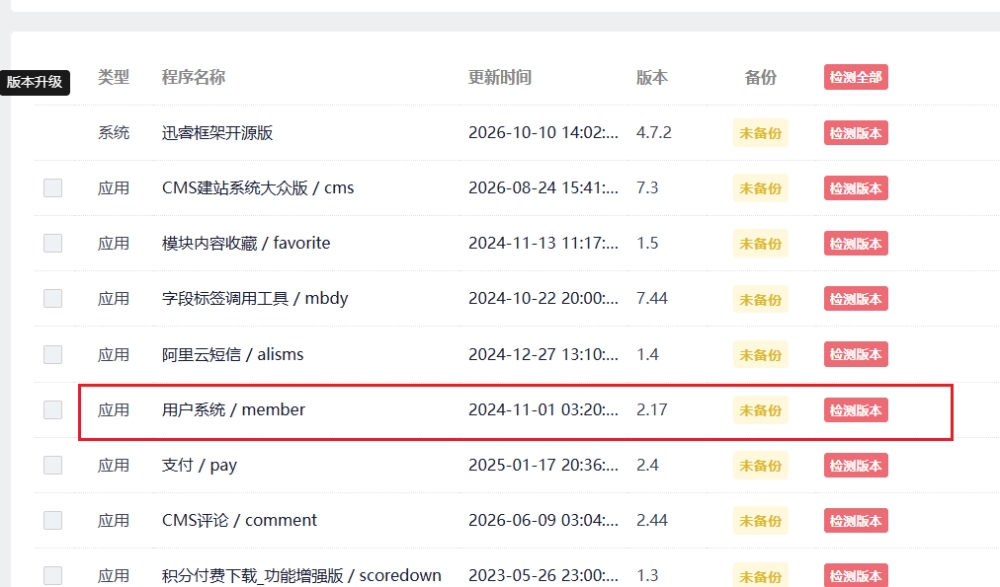Tick the 用户系统 / member checkbox
1000x587 pixels.
point(53,410)
